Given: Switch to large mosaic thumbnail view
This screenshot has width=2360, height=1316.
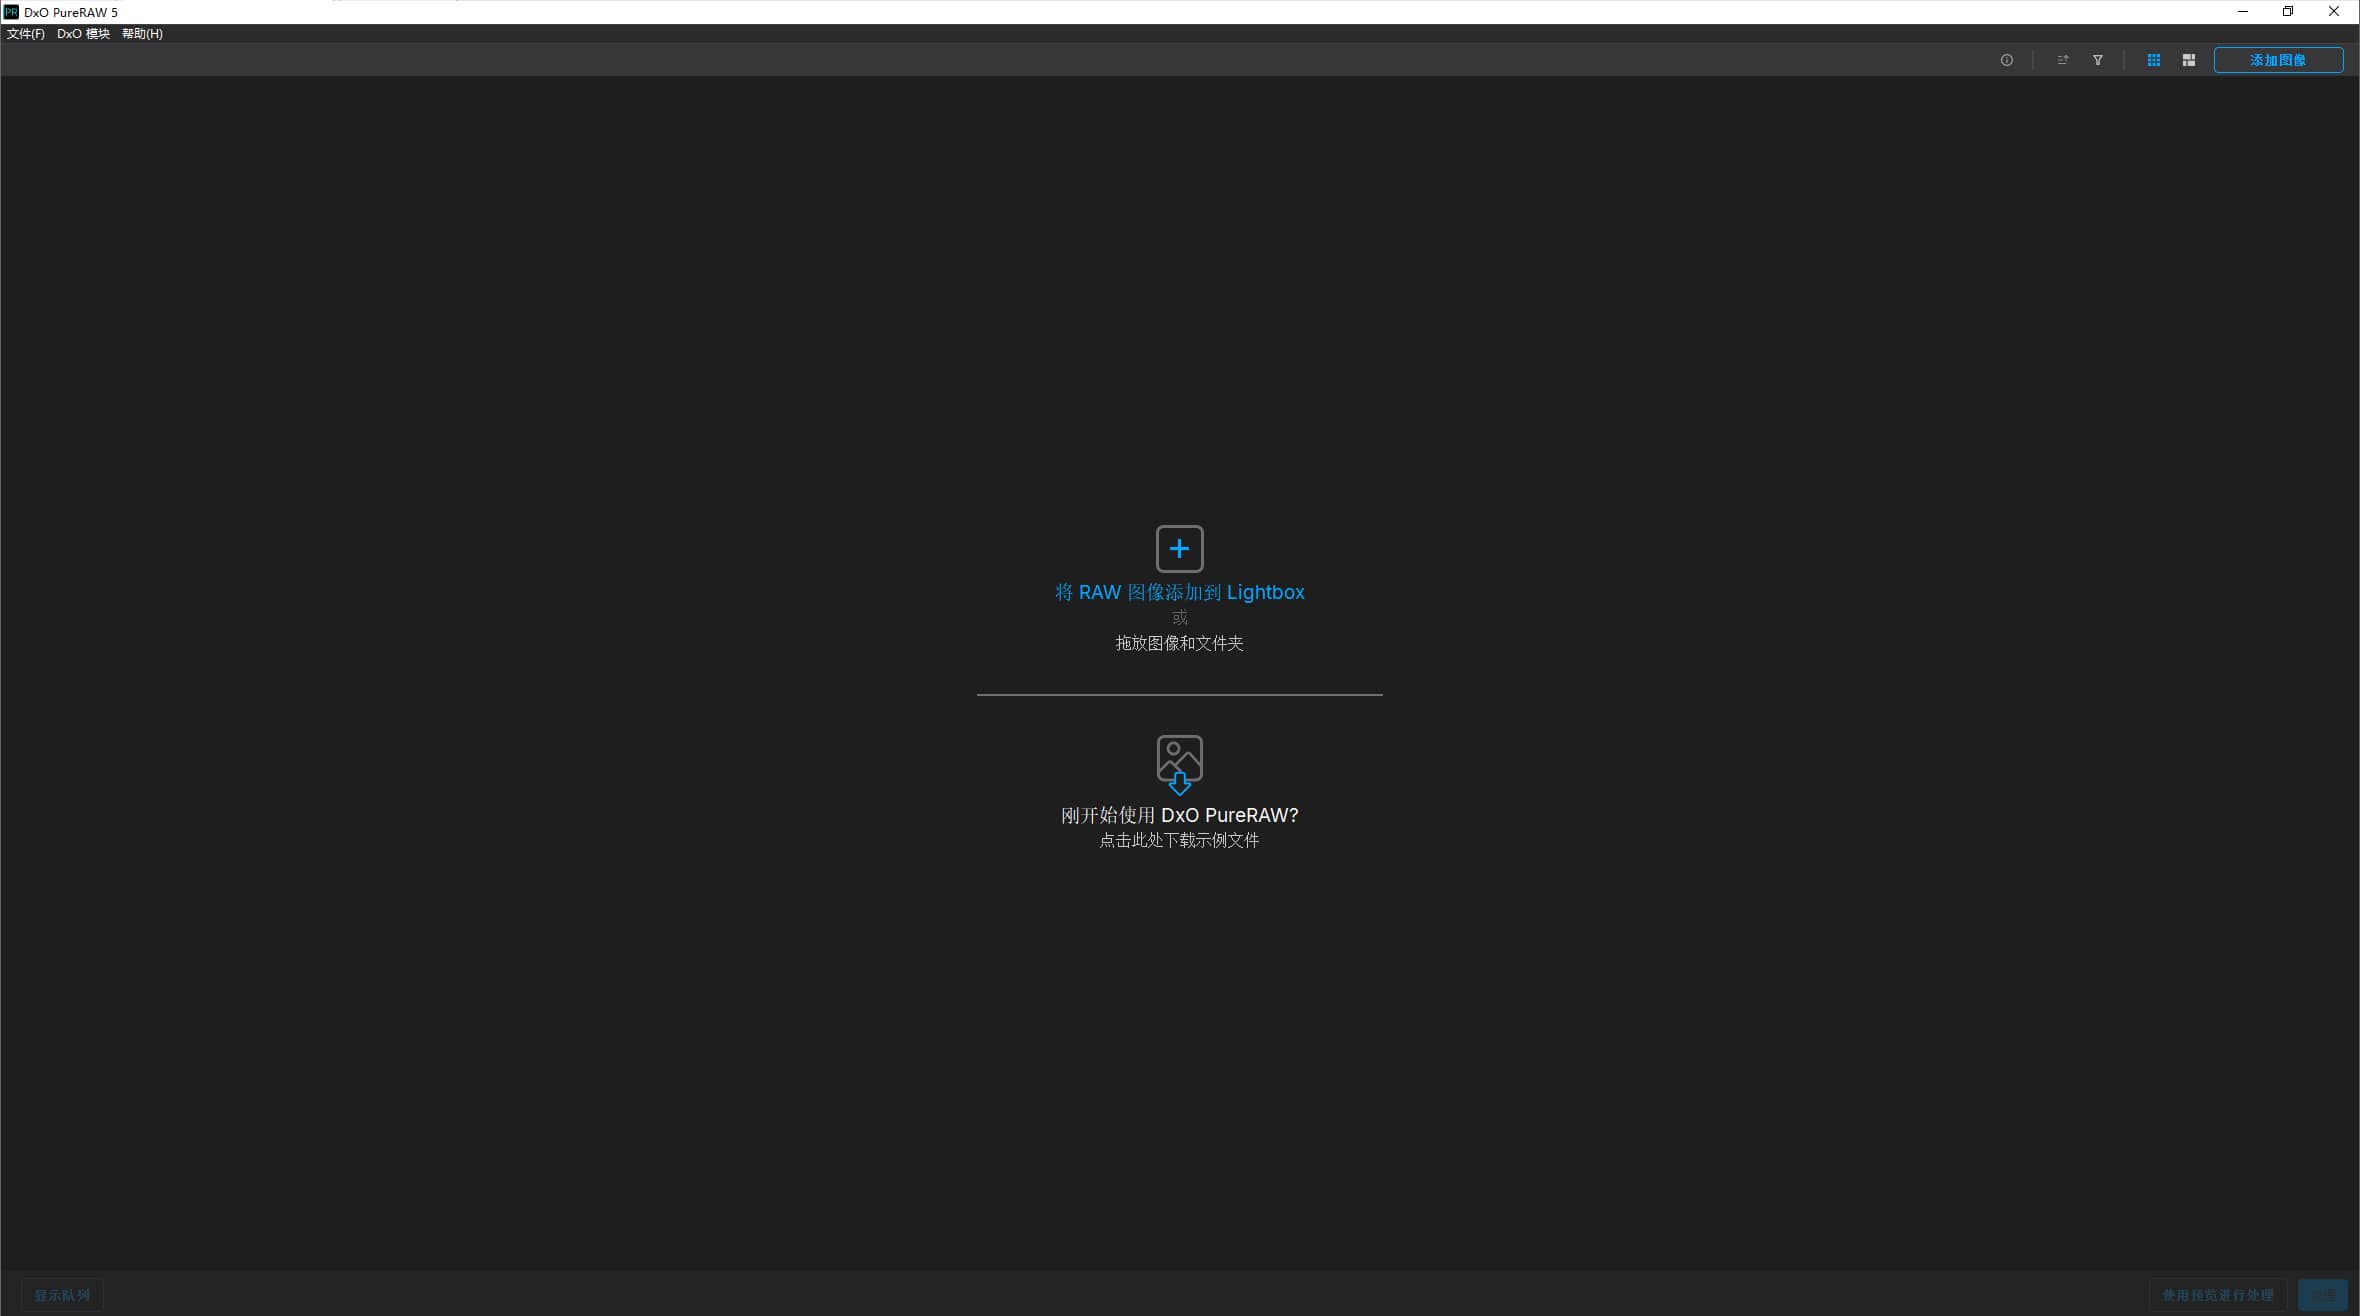Looking at the screenshot, I should coord(2188,60).
